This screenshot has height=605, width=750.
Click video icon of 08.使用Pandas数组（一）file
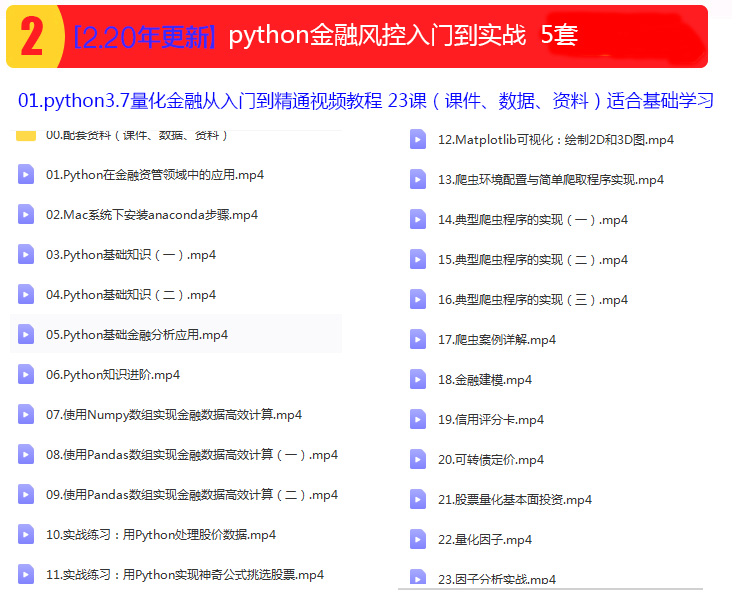pyautogui.click(x=26, y=454)
